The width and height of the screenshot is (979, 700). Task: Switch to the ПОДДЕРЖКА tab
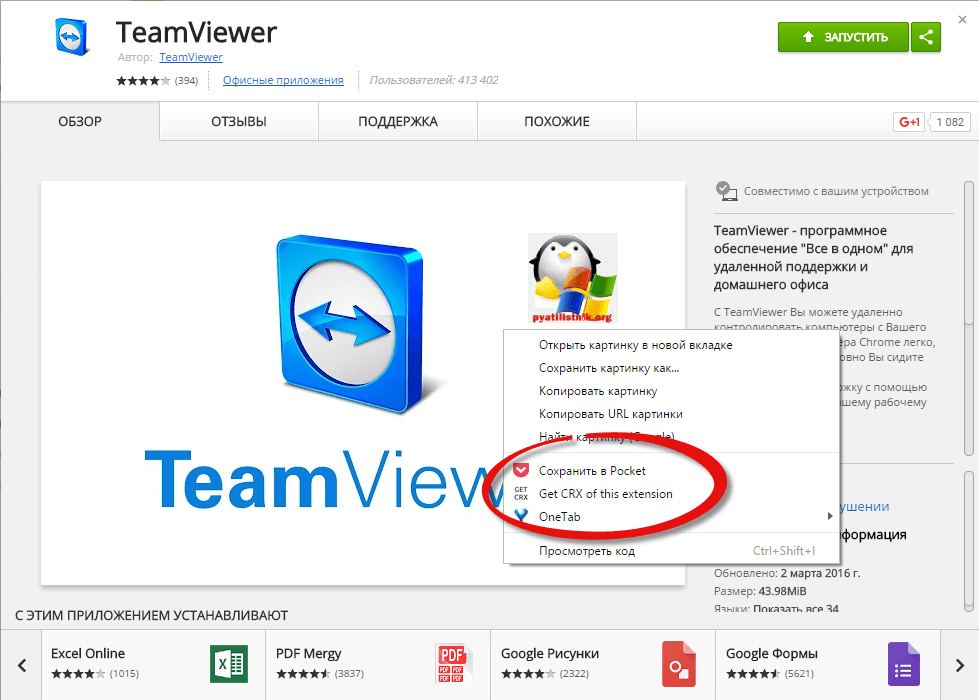tap(398, 122)
